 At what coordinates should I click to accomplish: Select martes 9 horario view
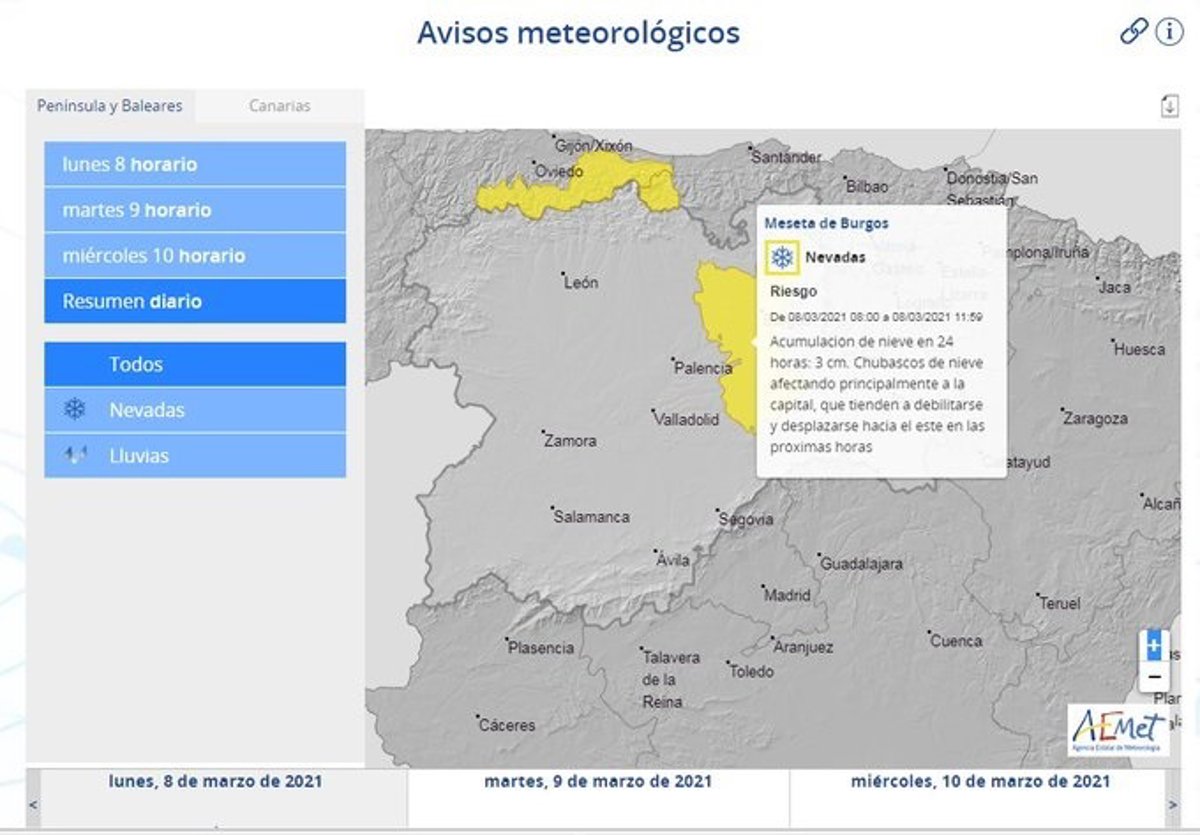pyautogui.click(x=195, y=210)
